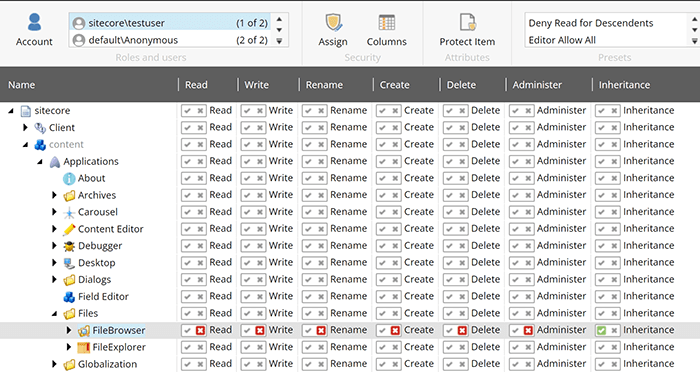
Task: Select the Field Editor tree item
Action: click(x=103, y=297)
